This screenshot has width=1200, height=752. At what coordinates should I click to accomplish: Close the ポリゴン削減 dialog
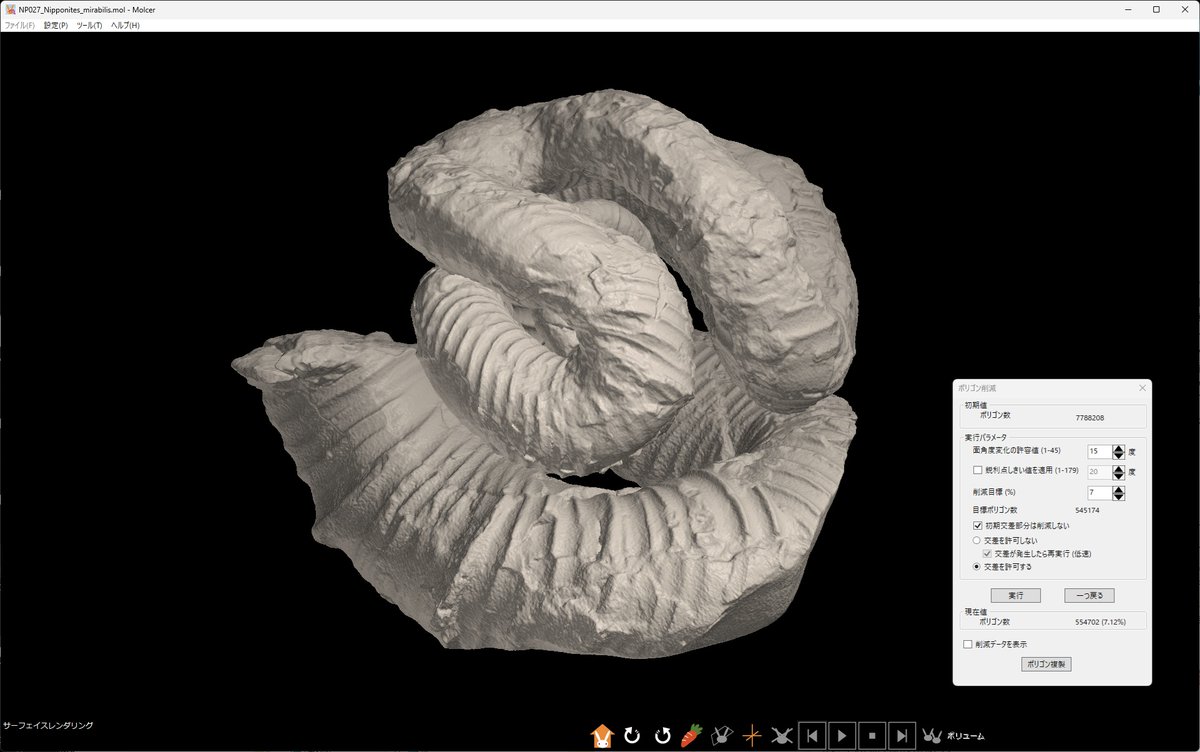point(1142,387)
